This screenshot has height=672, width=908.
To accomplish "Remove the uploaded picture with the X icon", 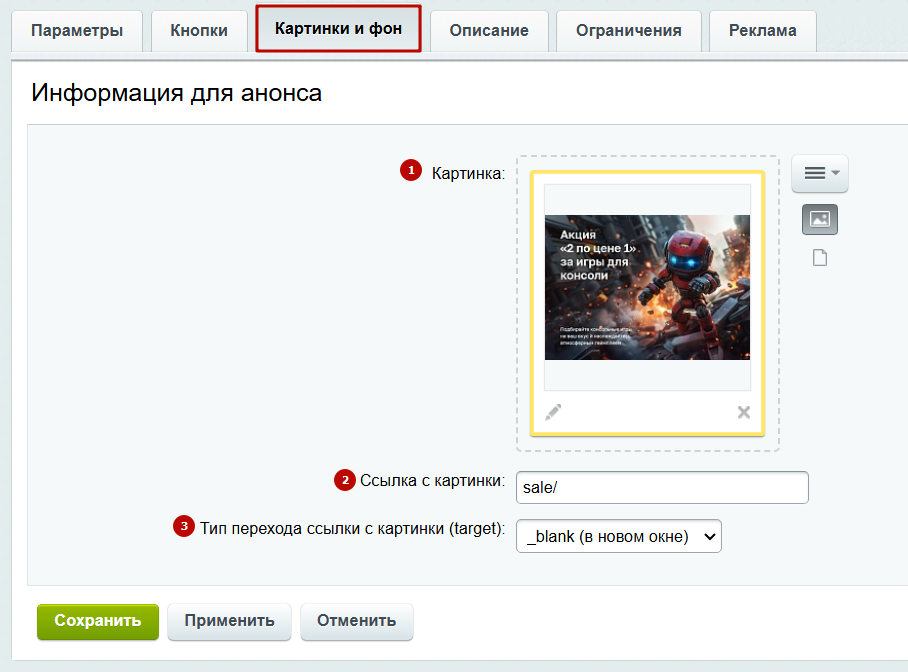I will tap(744, 412).
